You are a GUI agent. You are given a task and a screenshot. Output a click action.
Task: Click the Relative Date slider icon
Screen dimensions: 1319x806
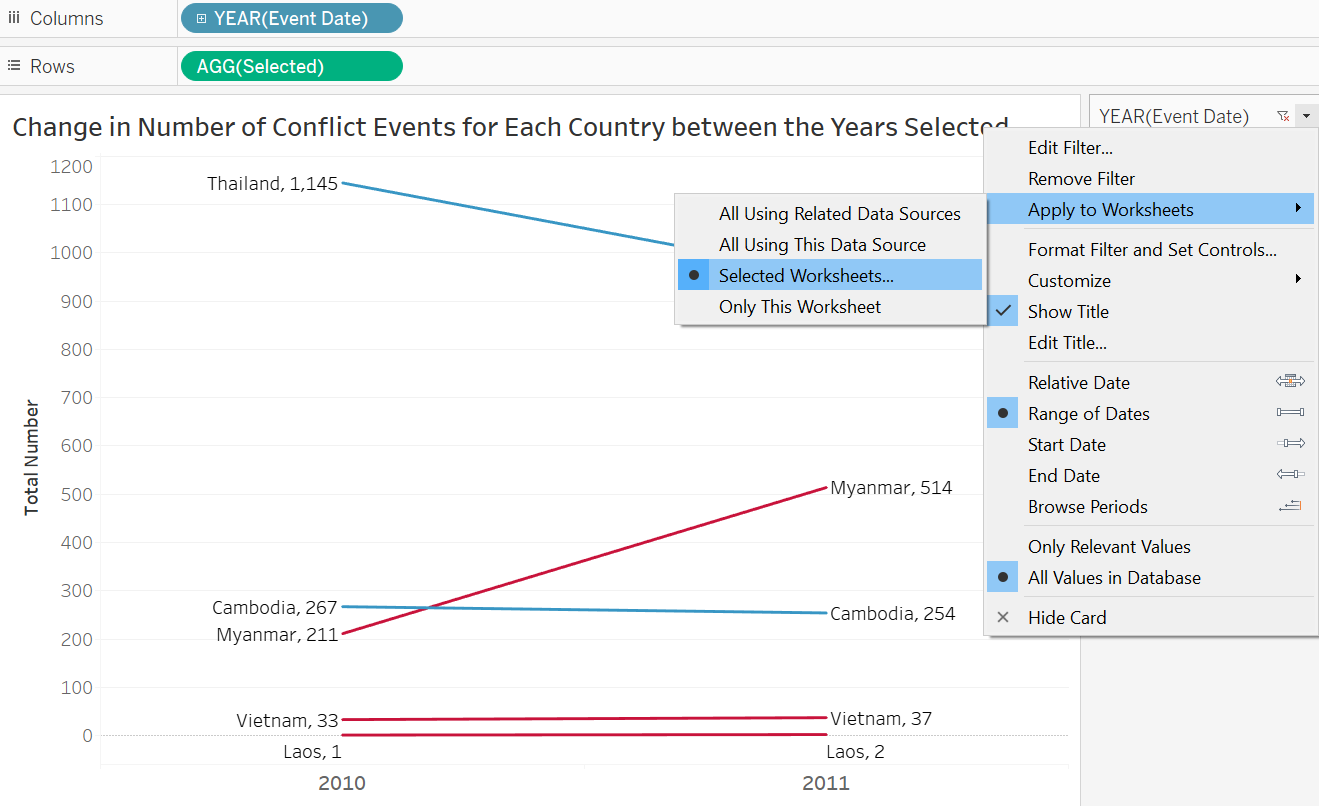tap(1290, 382)
